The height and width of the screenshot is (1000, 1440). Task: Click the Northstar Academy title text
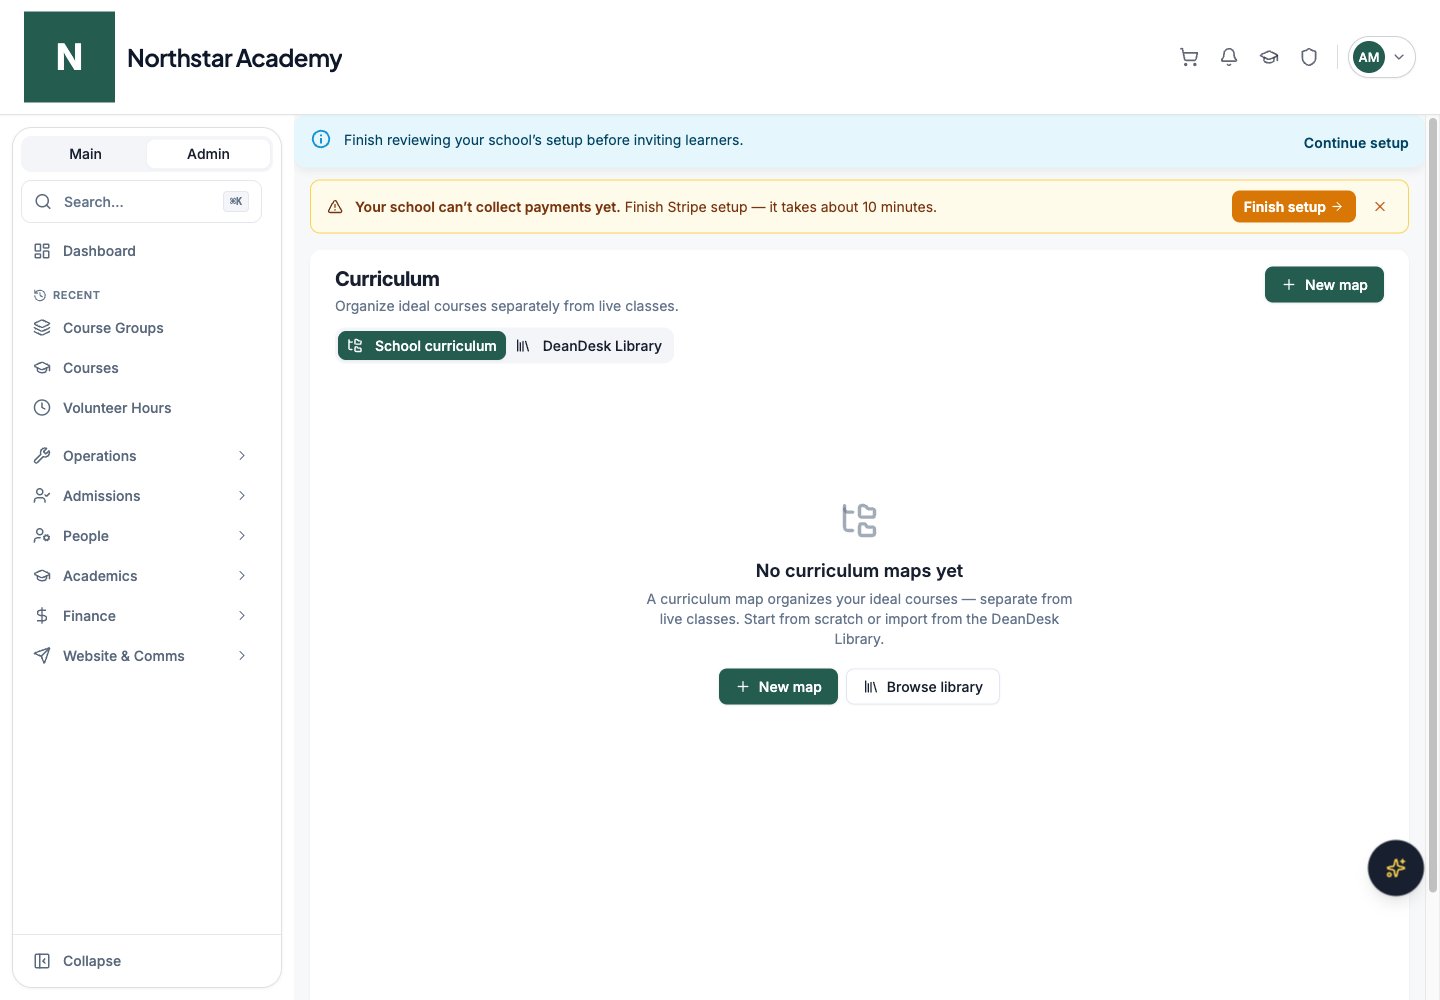[x=235, y=58]
